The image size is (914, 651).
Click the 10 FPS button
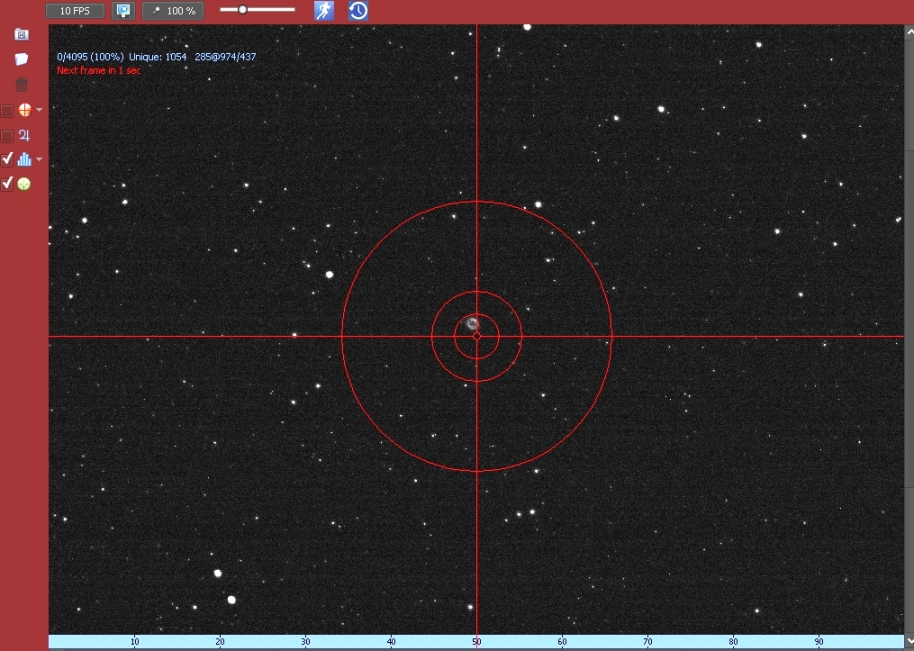(x=75, y=11)
